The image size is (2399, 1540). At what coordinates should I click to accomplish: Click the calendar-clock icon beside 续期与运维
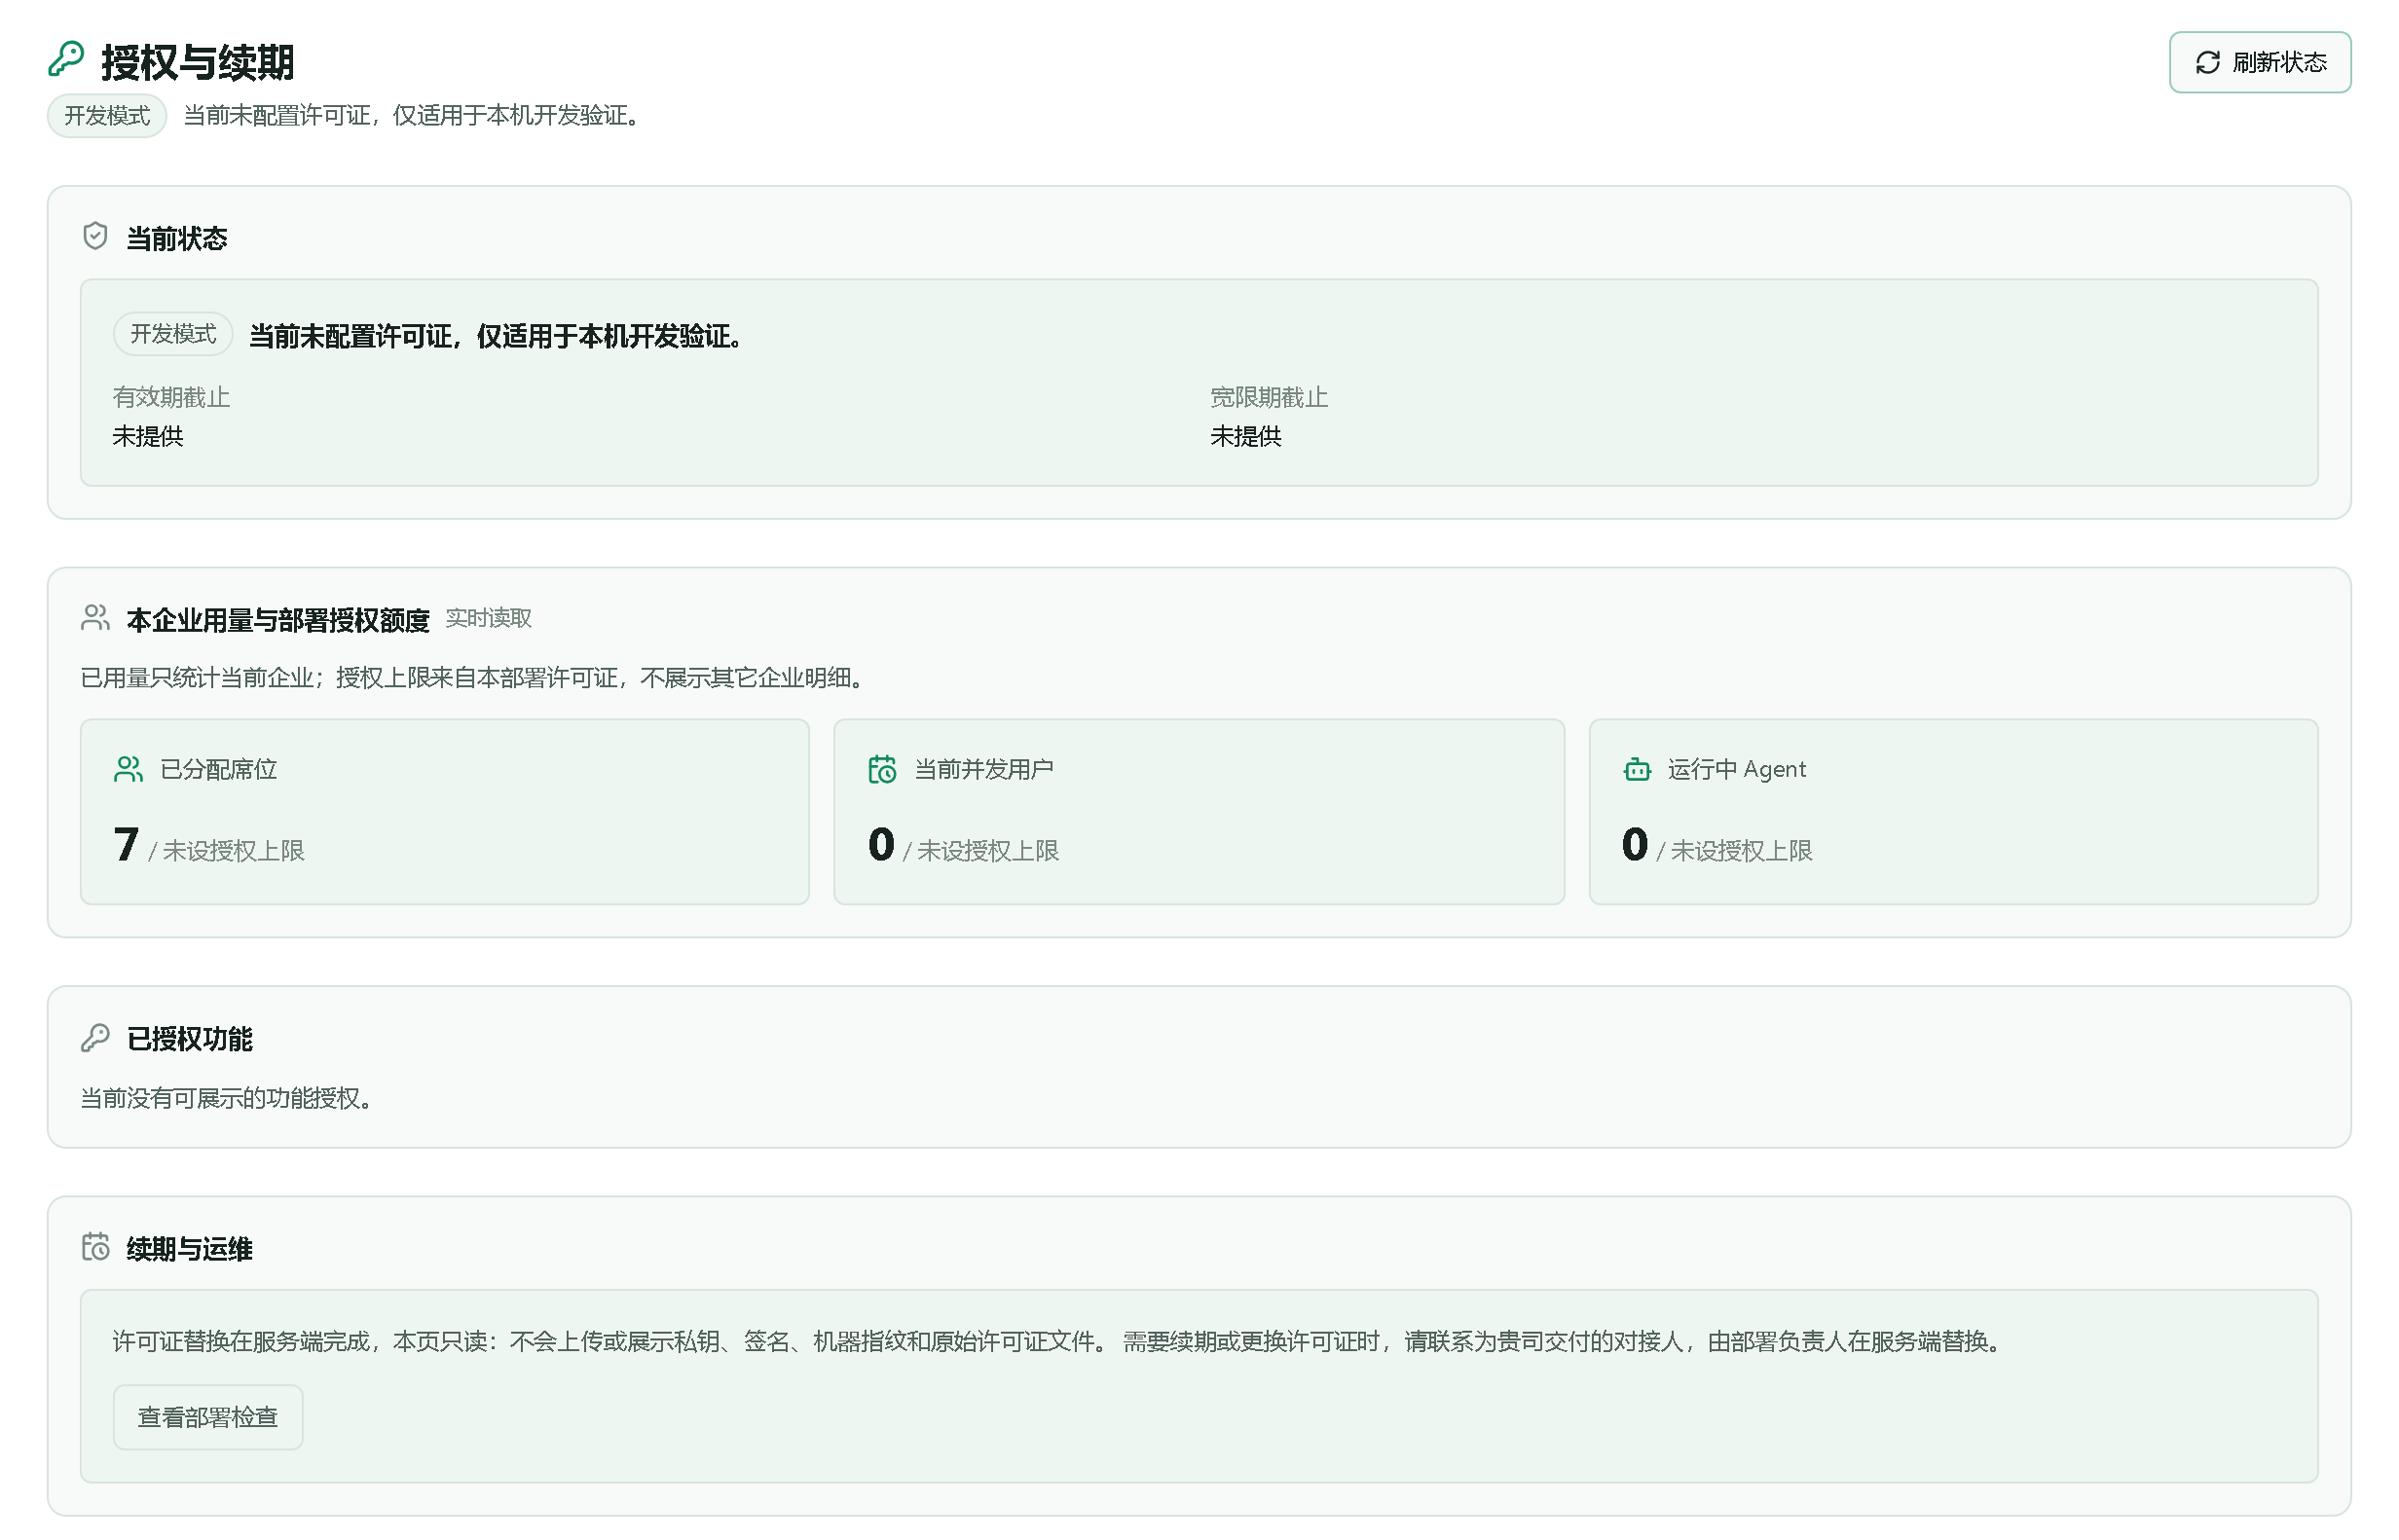(95, 1247)
